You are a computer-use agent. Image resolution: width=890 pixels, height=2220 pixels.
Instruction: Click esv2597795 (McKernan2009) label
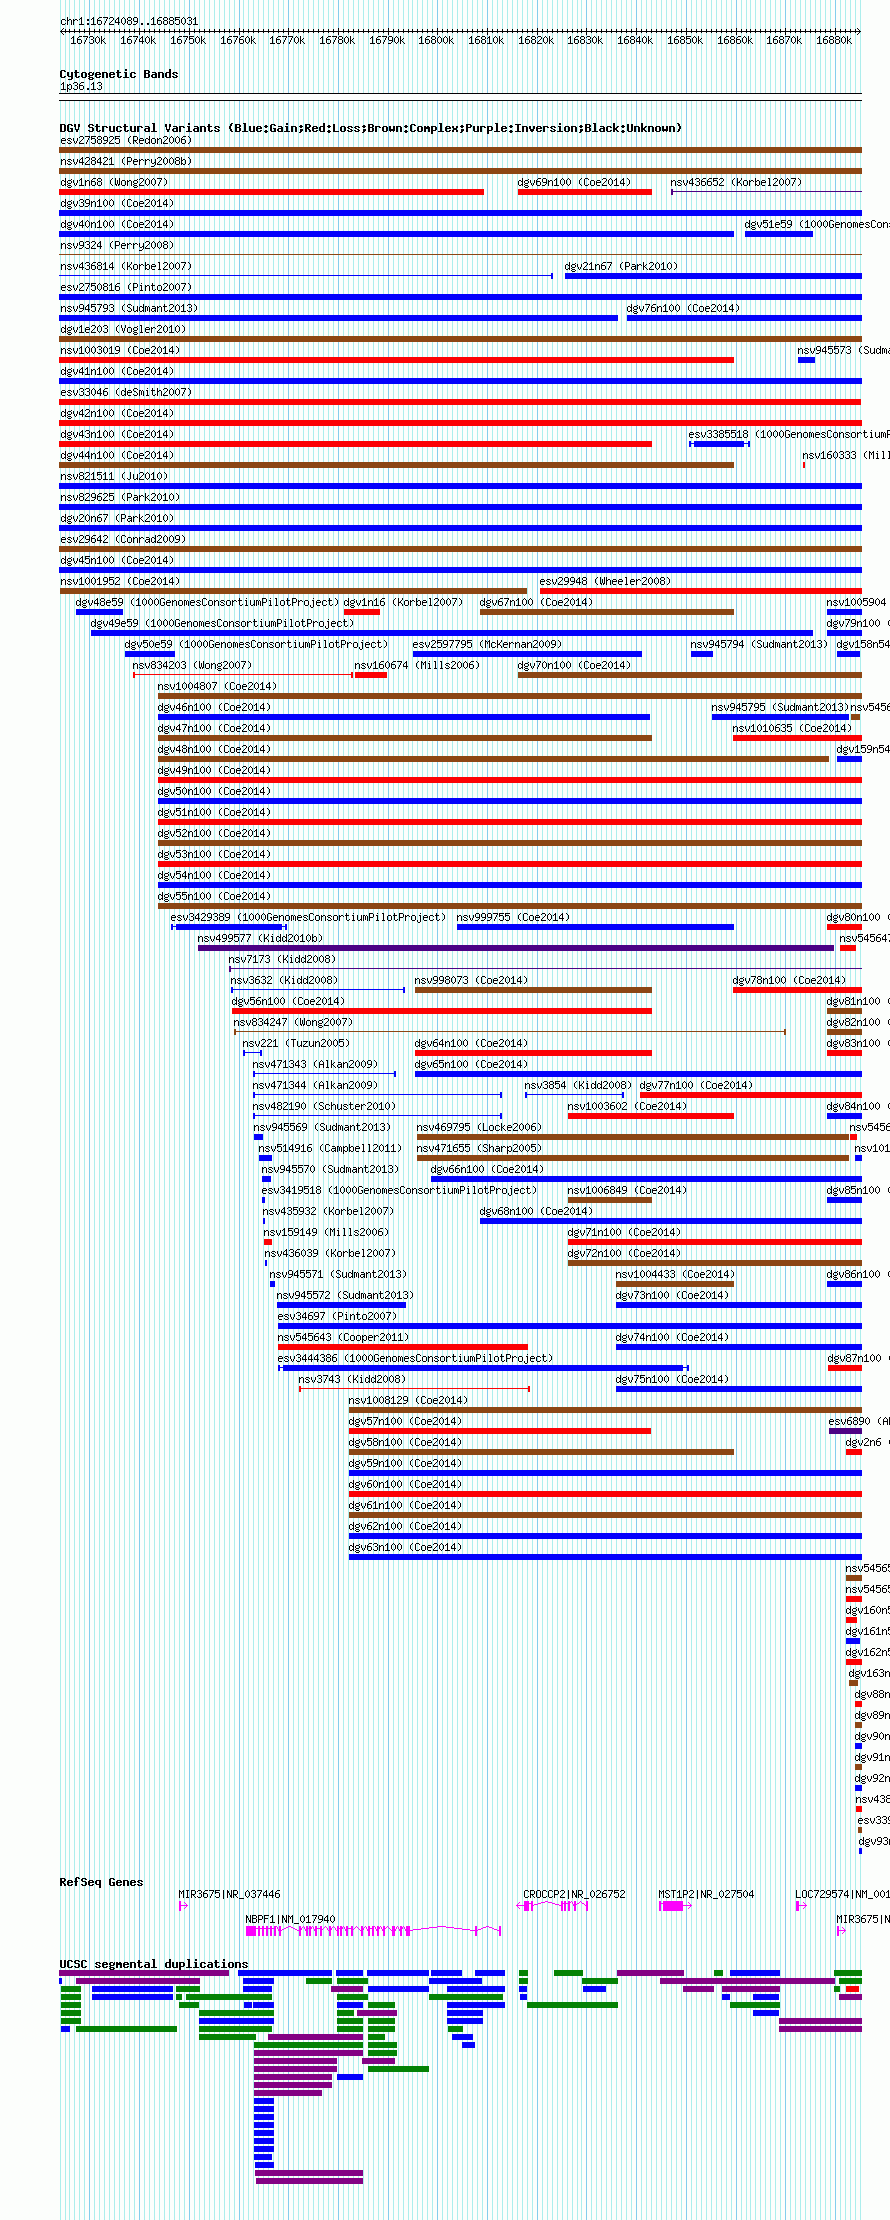pyautogui.click(x=487, y=645)
